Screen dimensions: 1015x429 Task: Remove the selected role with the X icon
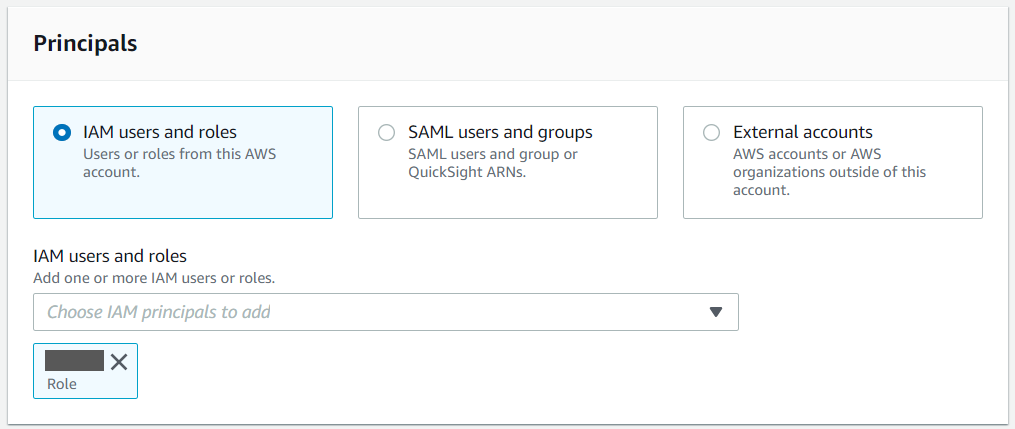tap(119, 362)
